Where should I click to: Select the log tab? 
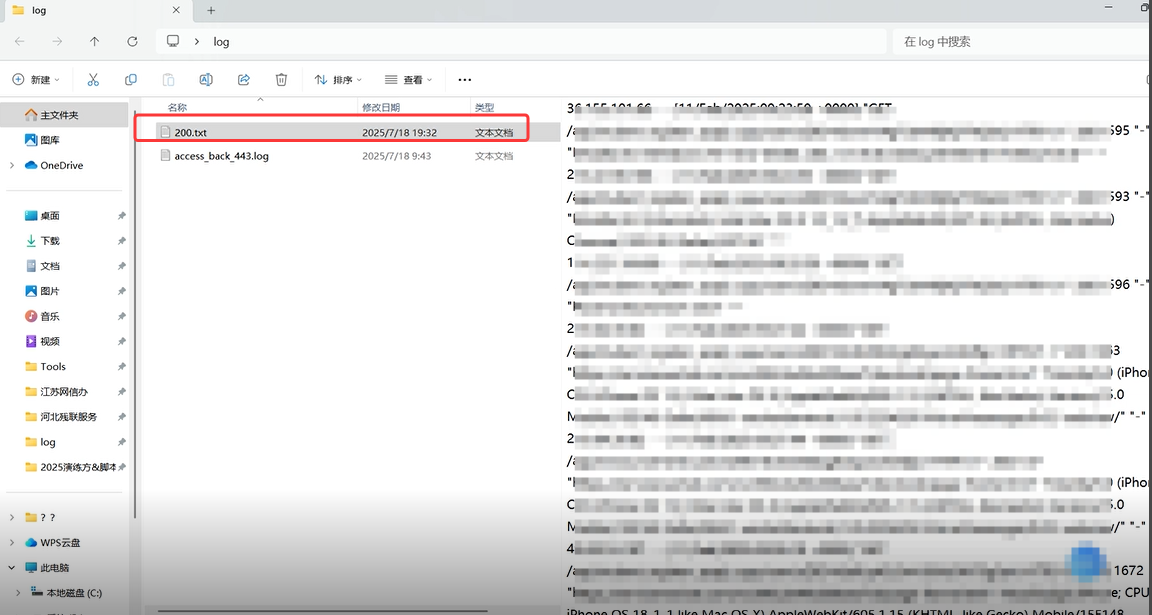coord(96,11)
